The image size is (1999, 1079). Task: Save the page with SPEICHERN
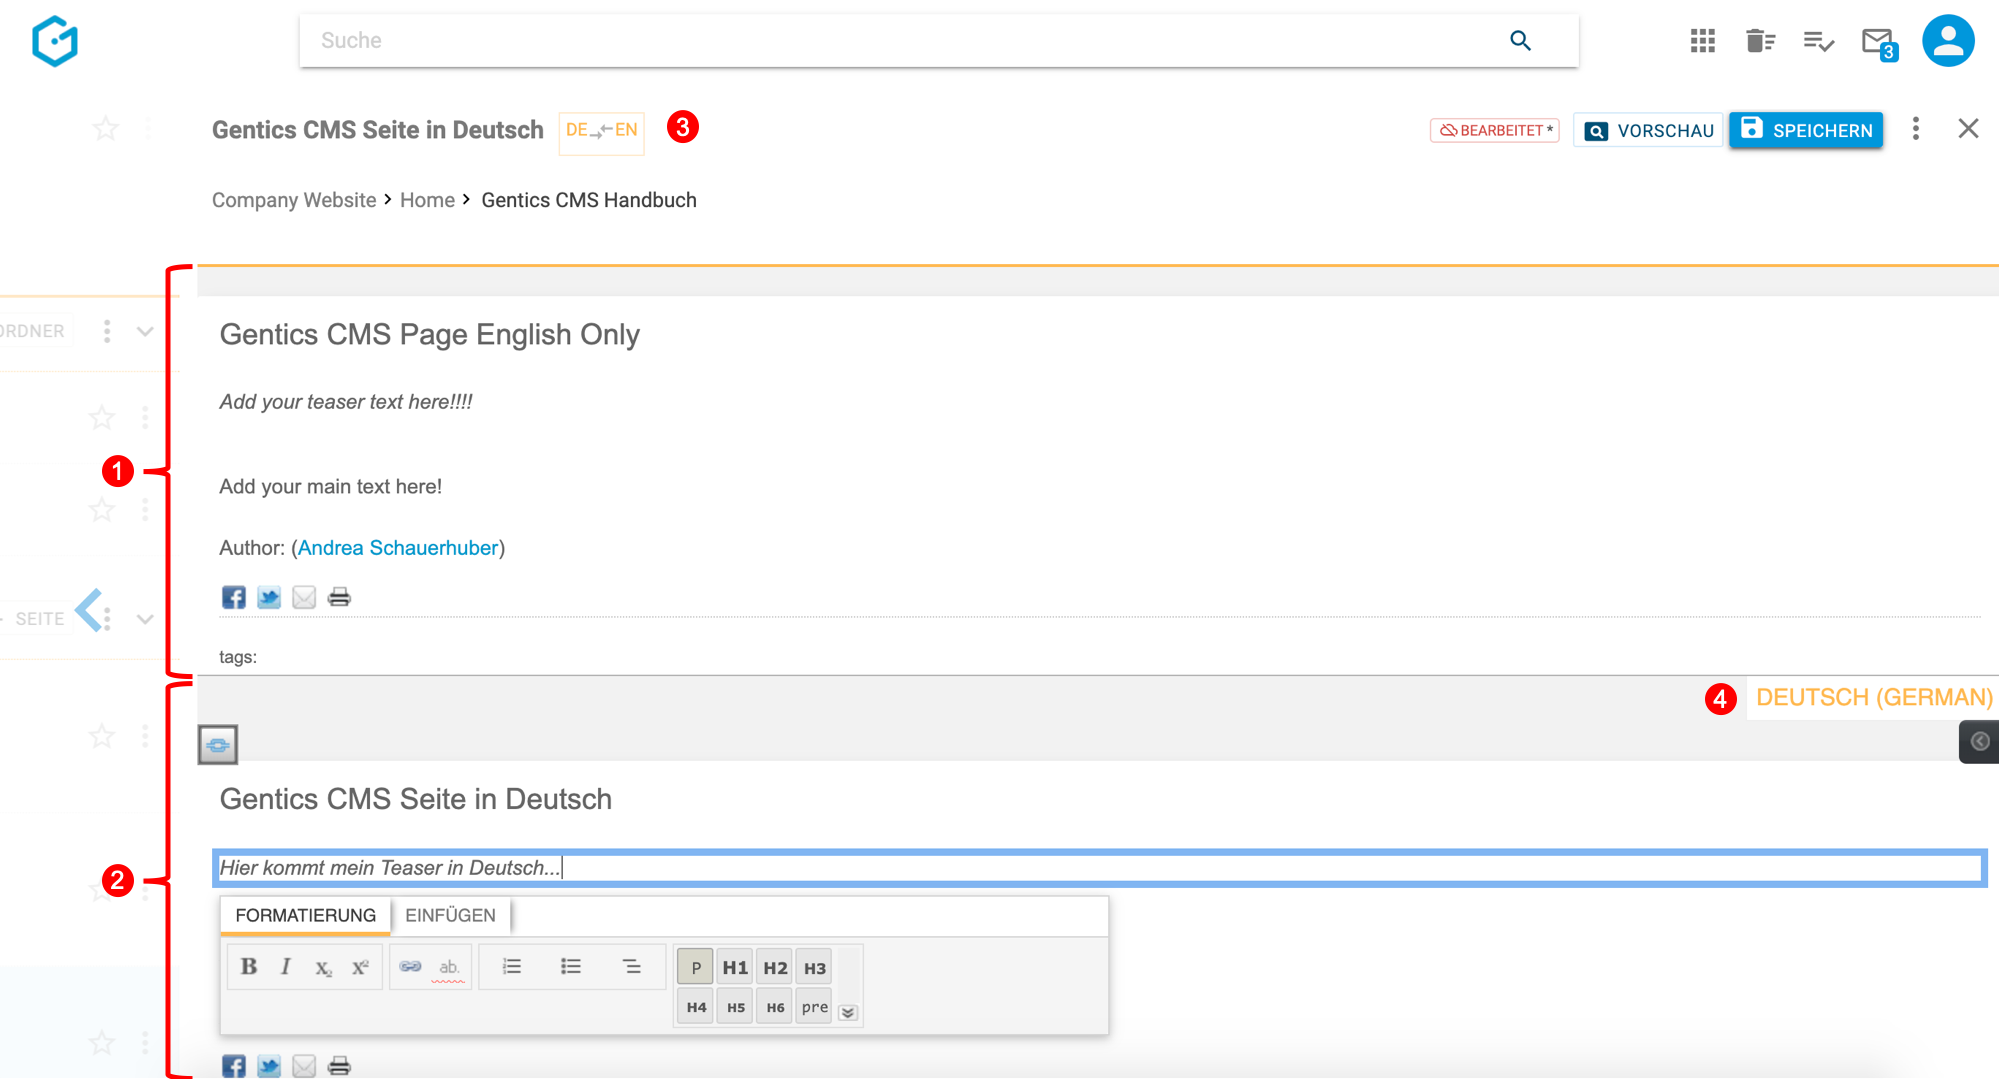click(1806, 131)
